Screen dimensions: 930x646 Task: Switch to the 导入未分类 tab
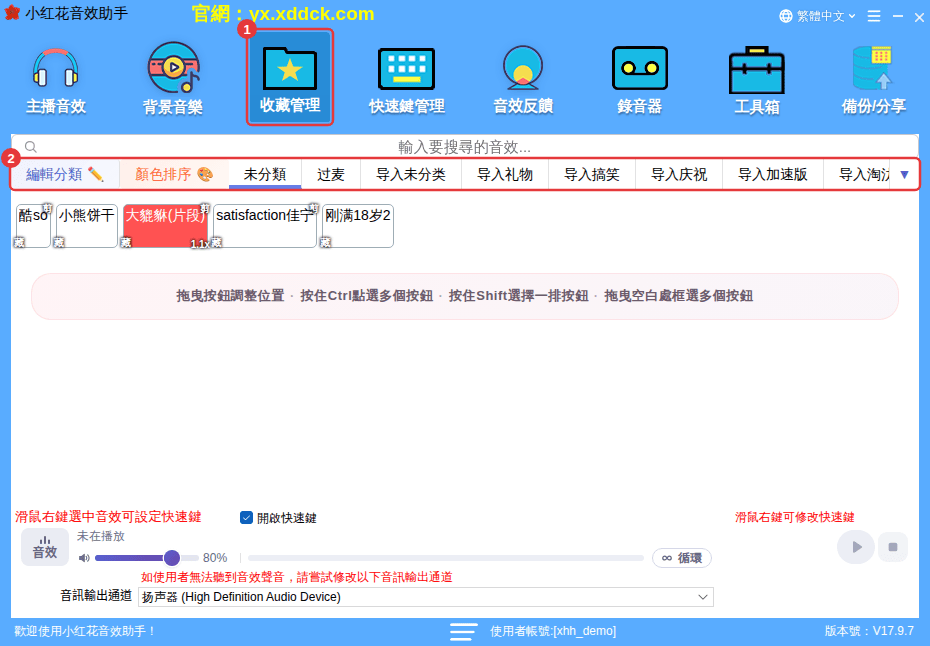410,174
